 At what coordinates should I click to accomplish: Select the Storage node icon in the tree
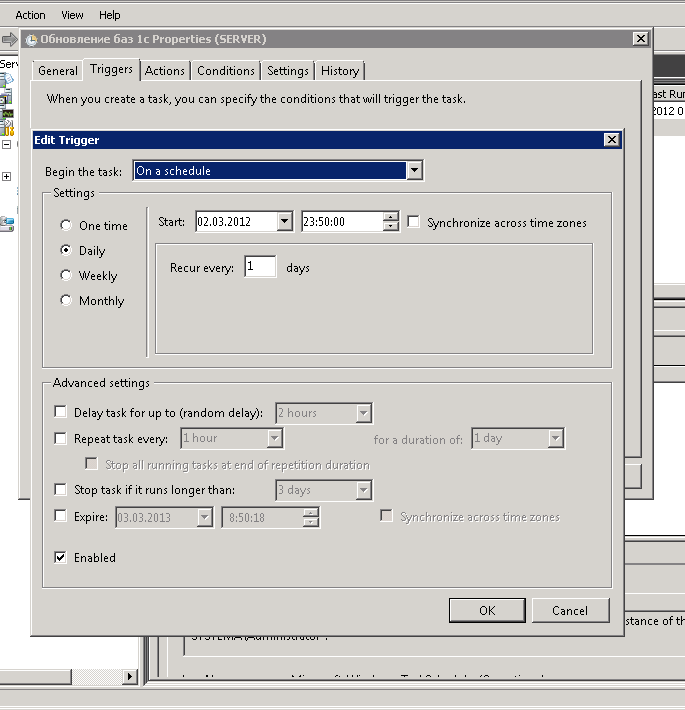(x=7, y=224)
